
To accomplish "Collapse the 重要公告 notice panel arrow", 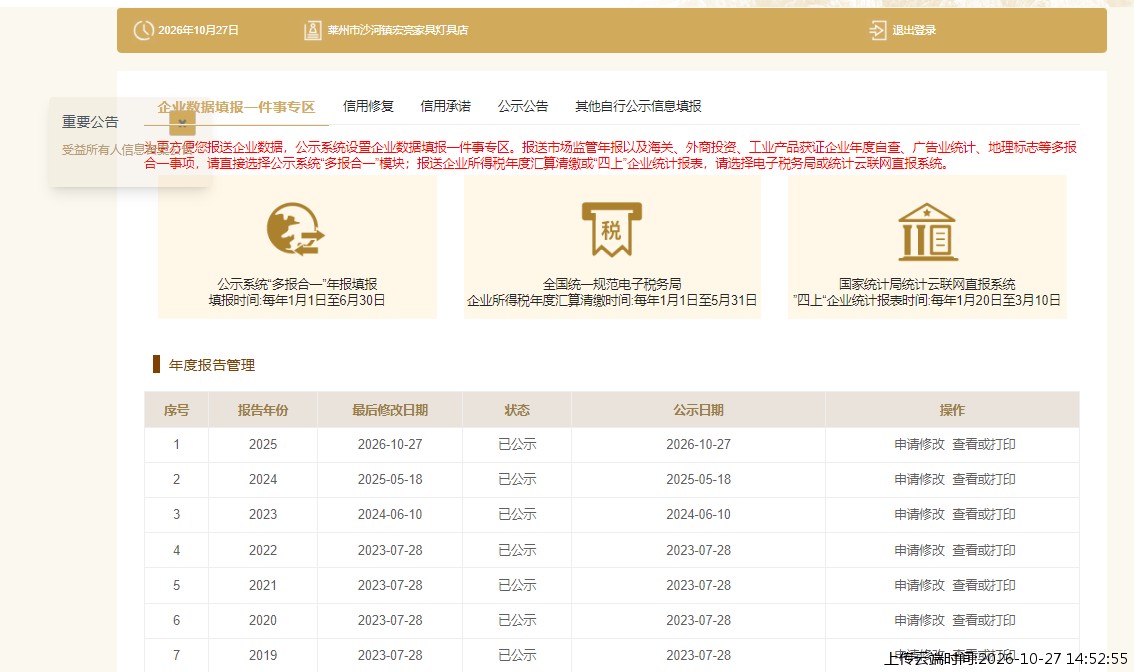I will point(182,122).
